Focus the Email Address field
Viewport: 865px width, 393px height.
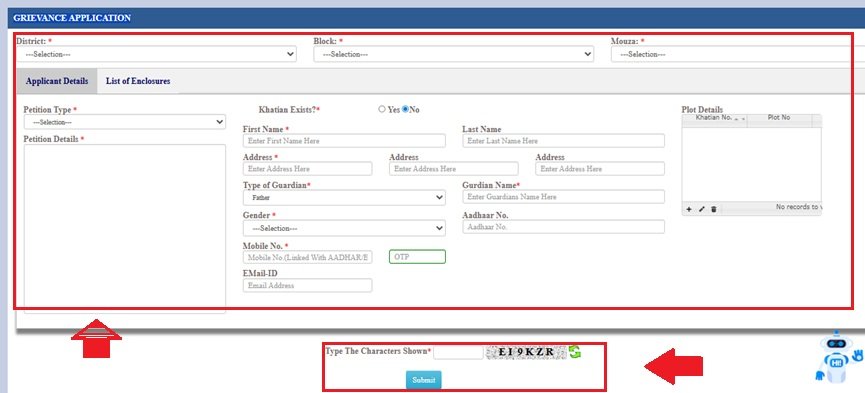click(307, 285)
